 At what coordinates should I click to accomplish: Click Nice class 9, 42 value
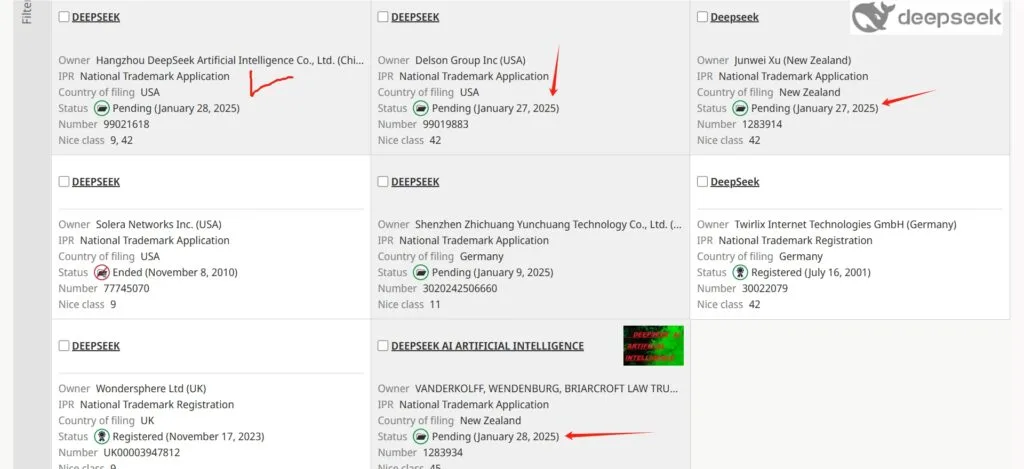coord(121,140)
